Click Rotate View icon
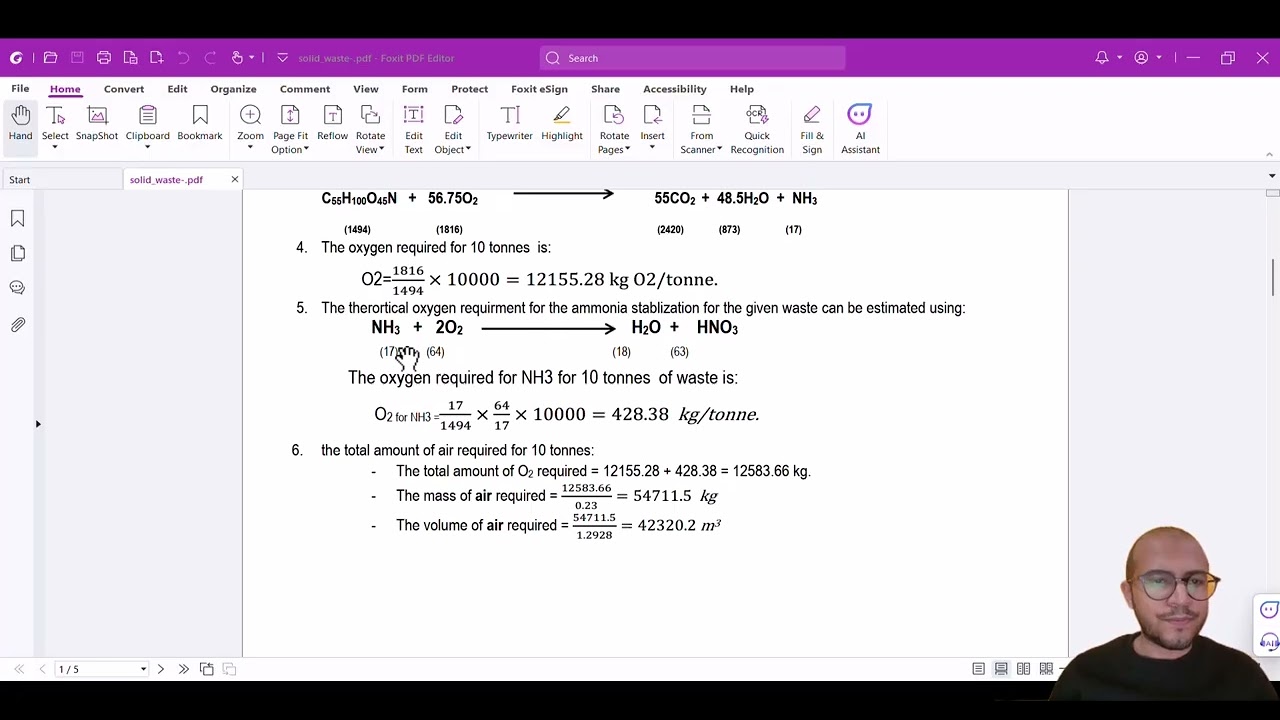The image size is (1280, 720). click(370, 115)
